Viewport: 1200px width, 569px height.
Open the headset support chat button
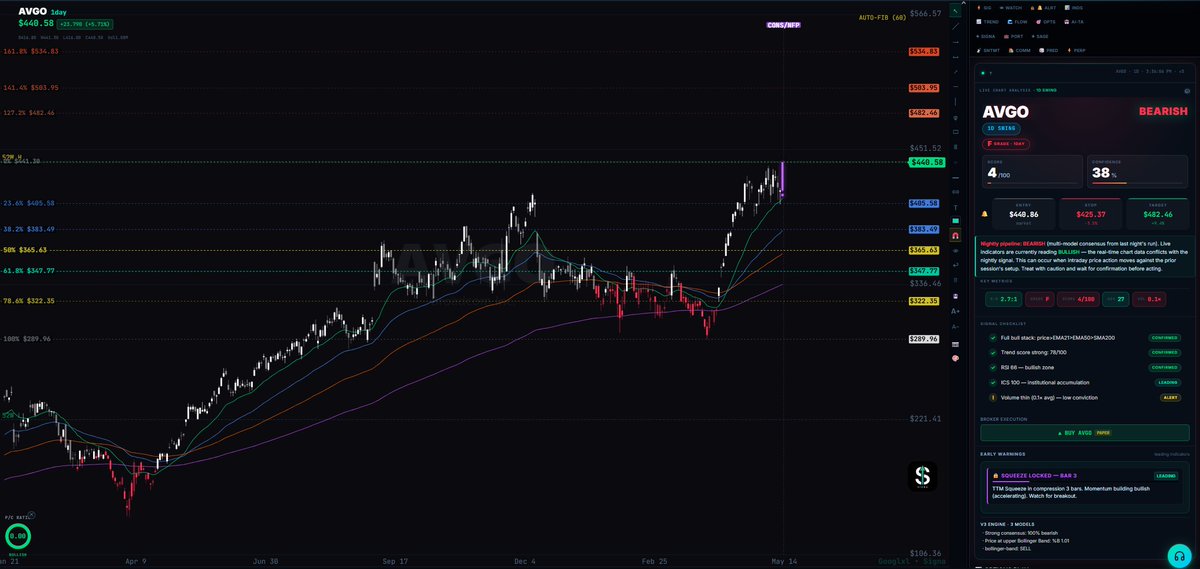(x=1180, y=556)
